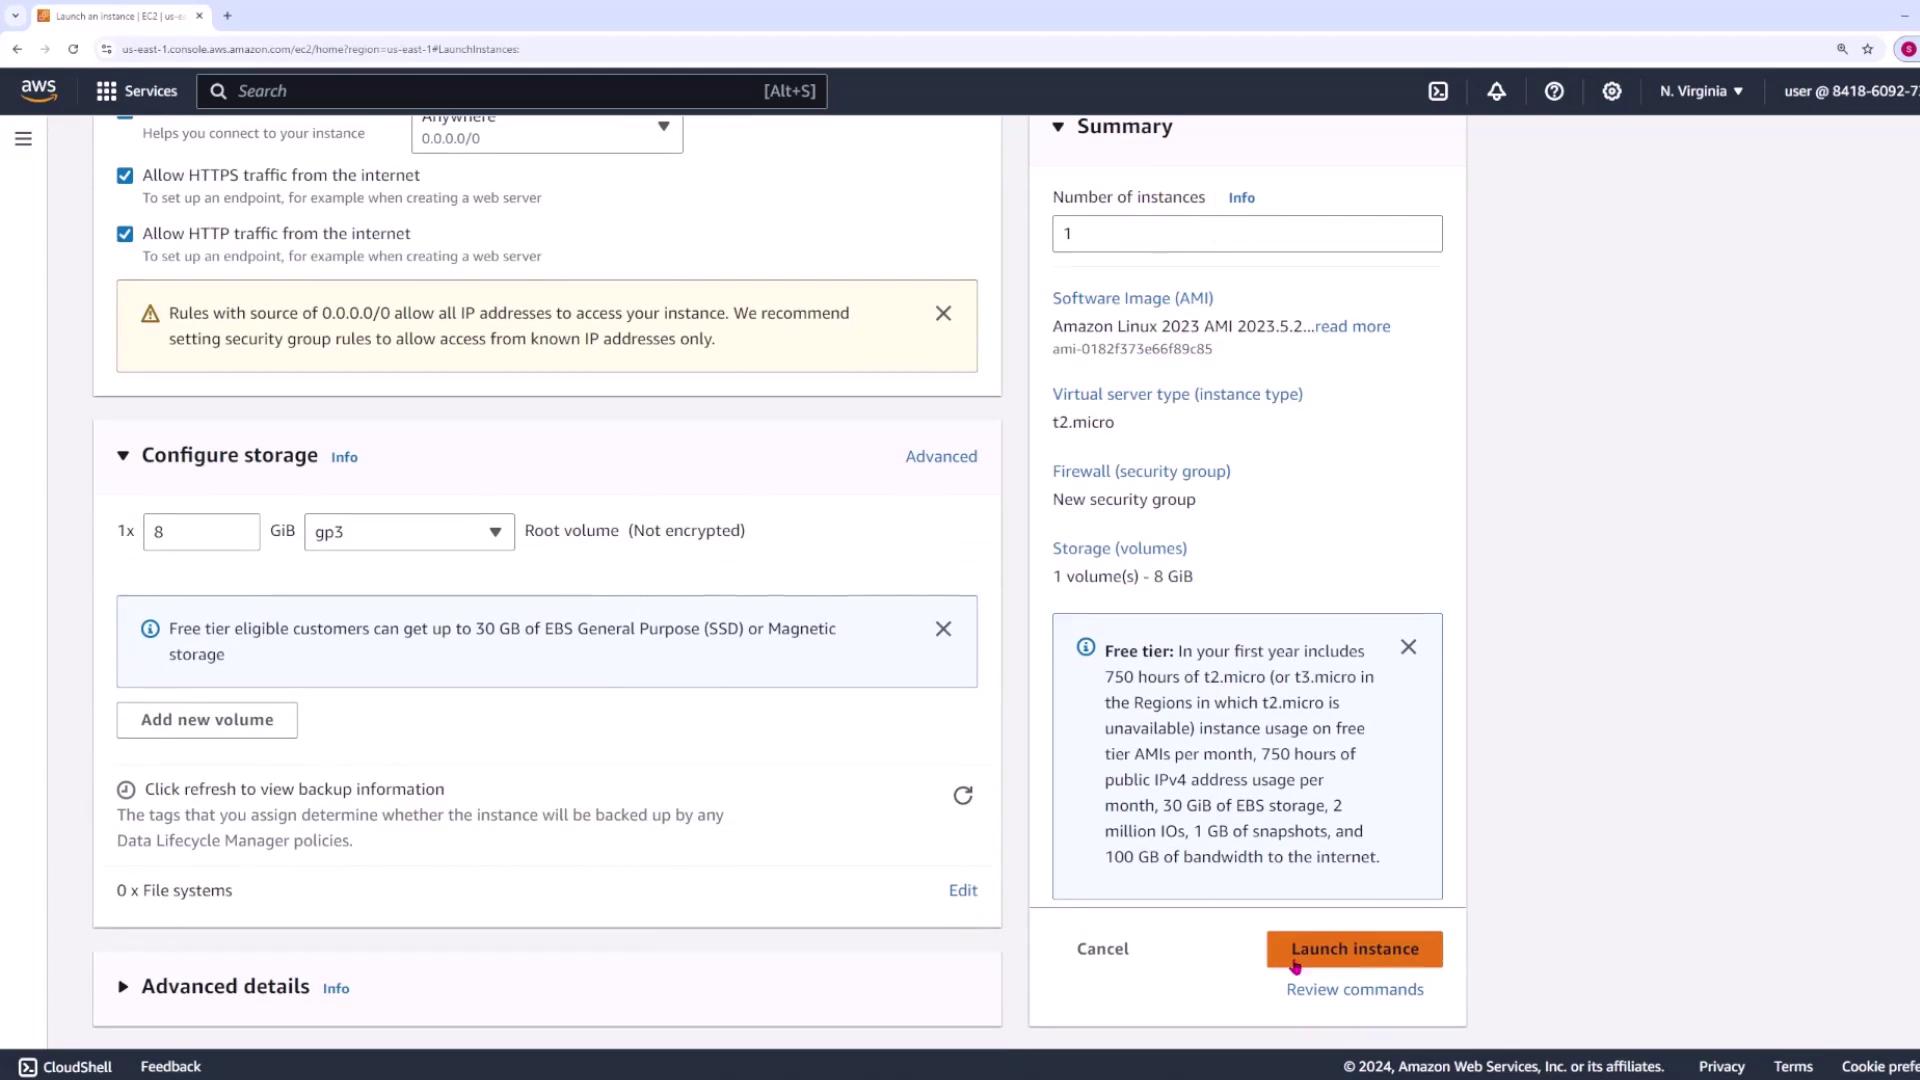Click the Number of instances input field

pyautogui.click(x=1246, y=234)
